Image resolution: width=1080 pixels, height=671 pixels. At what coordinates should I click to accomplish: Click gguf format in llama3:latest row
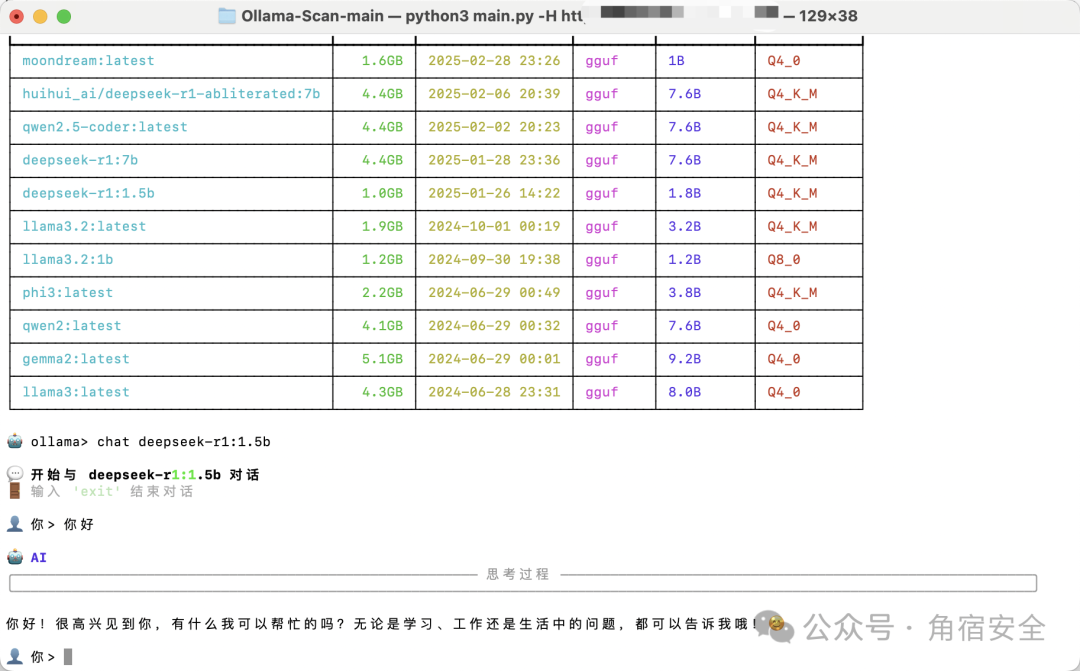601,392
